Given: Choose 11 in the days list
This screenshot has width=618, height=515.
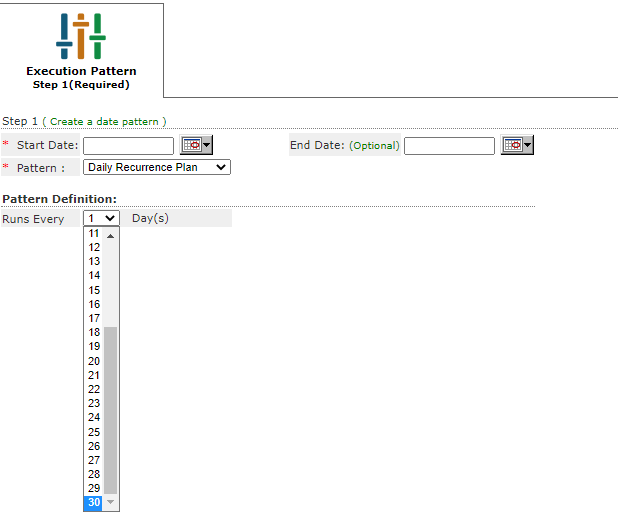Looking at the screenshot, I should [94, 233].
